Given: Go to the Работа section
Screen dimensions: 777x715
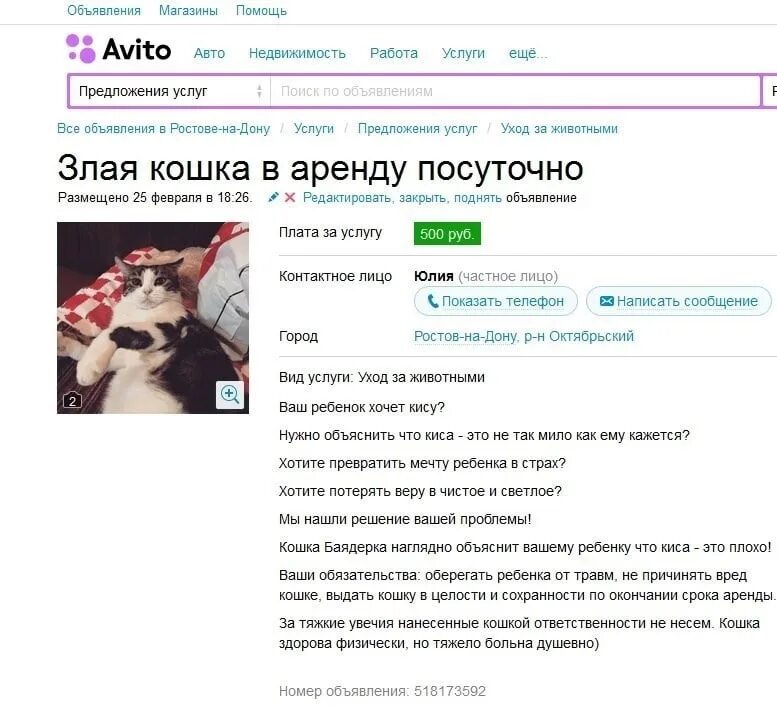Looking at the screenshot, I should coord(394,53).
